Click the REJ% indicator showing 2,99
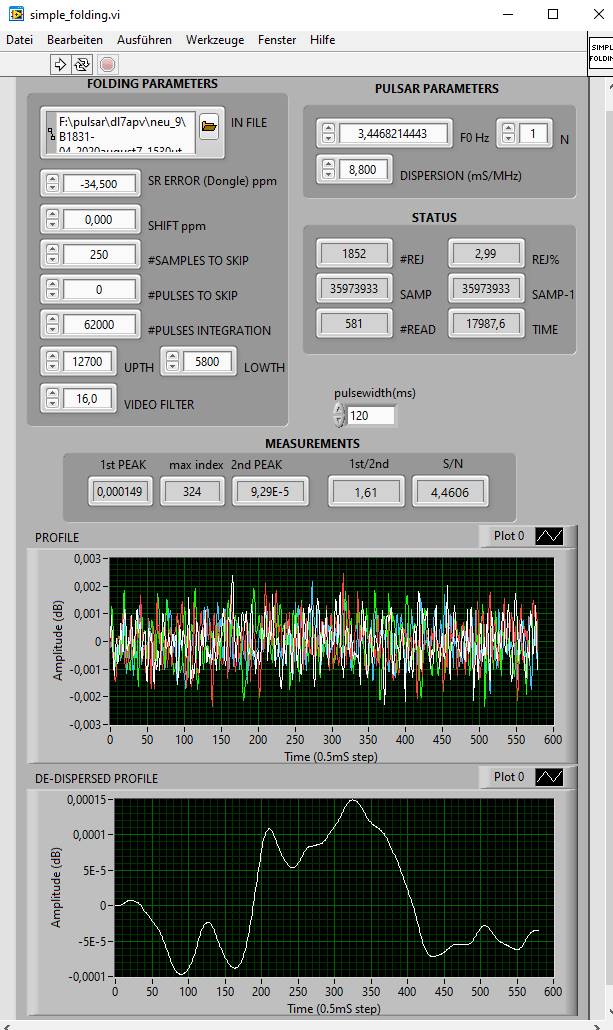The height and width of the screenshot is (1030, 613). click(x=486, y=254)
